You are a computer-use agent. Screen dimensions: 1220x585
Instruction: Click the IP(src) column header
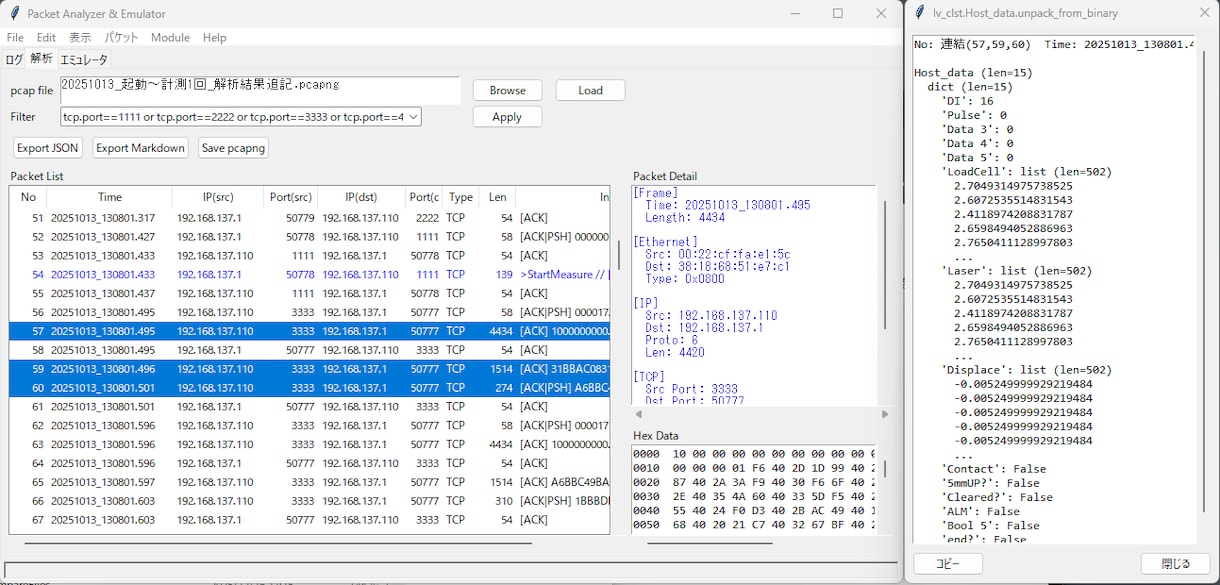[x=218, y=197]
